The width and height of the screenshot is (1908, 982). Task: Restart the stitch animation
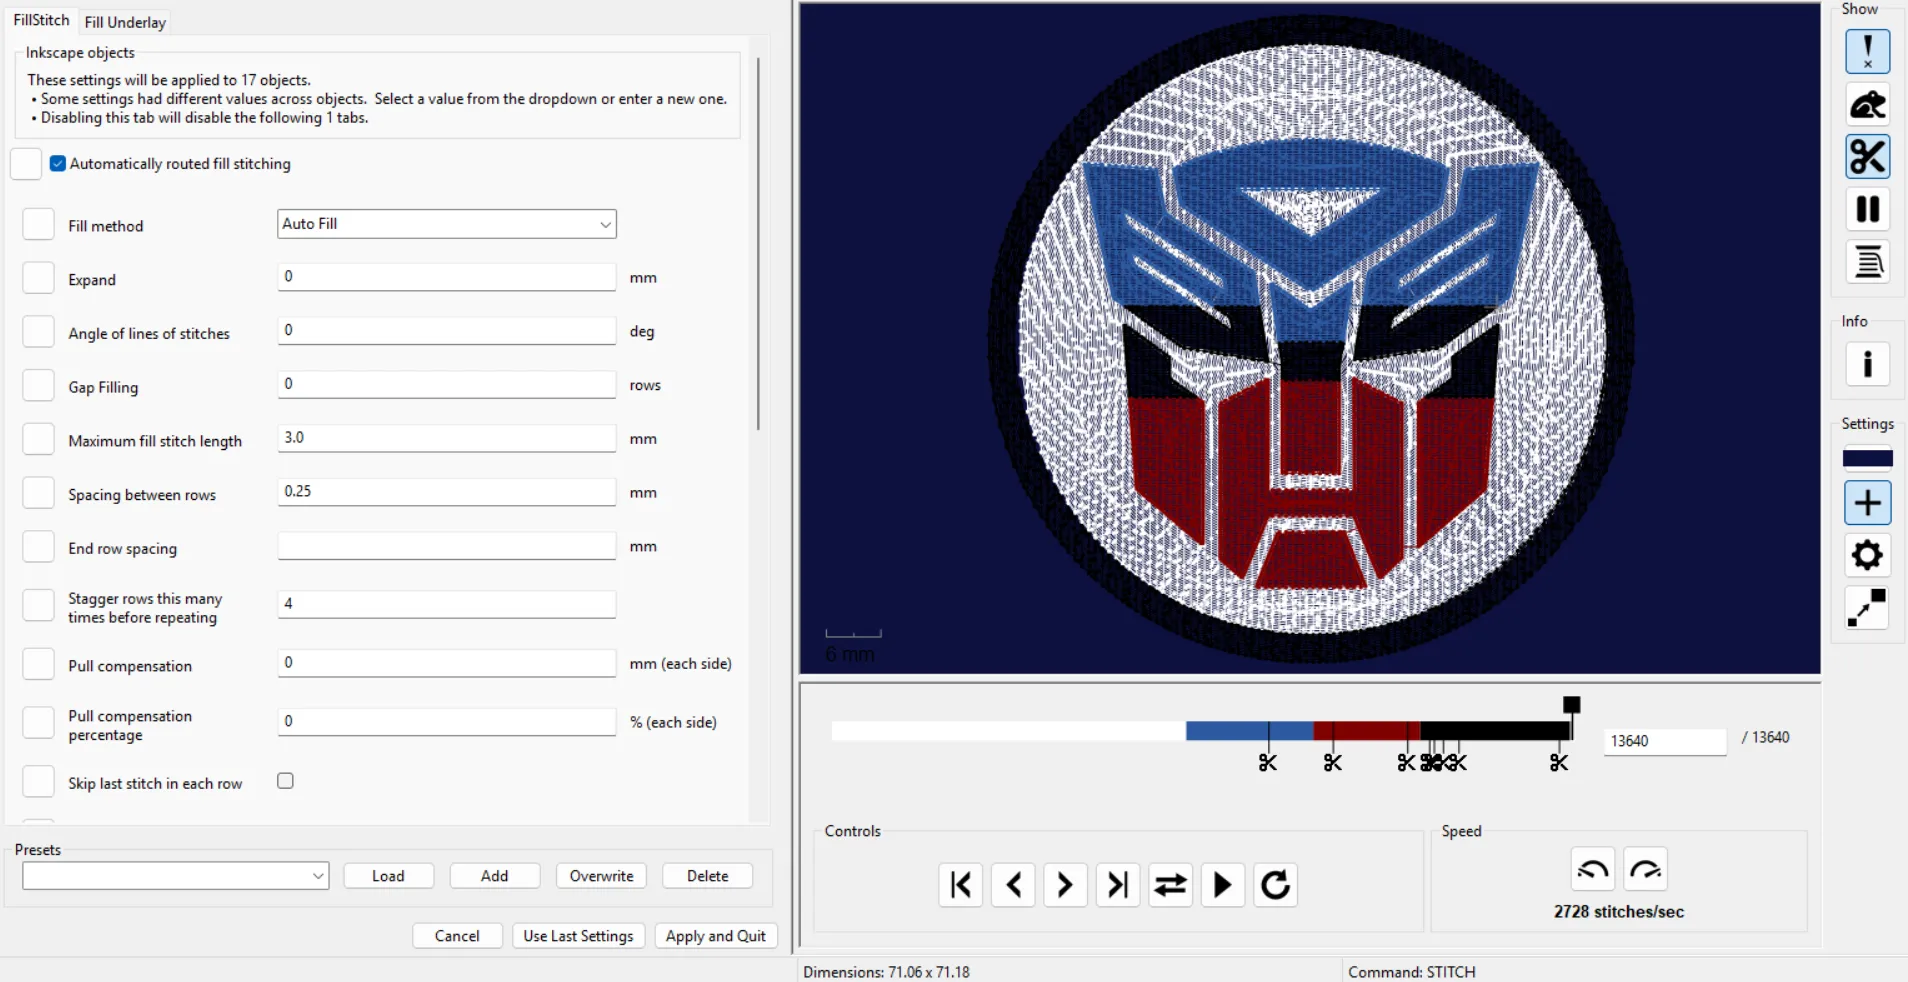point(1275,885)
